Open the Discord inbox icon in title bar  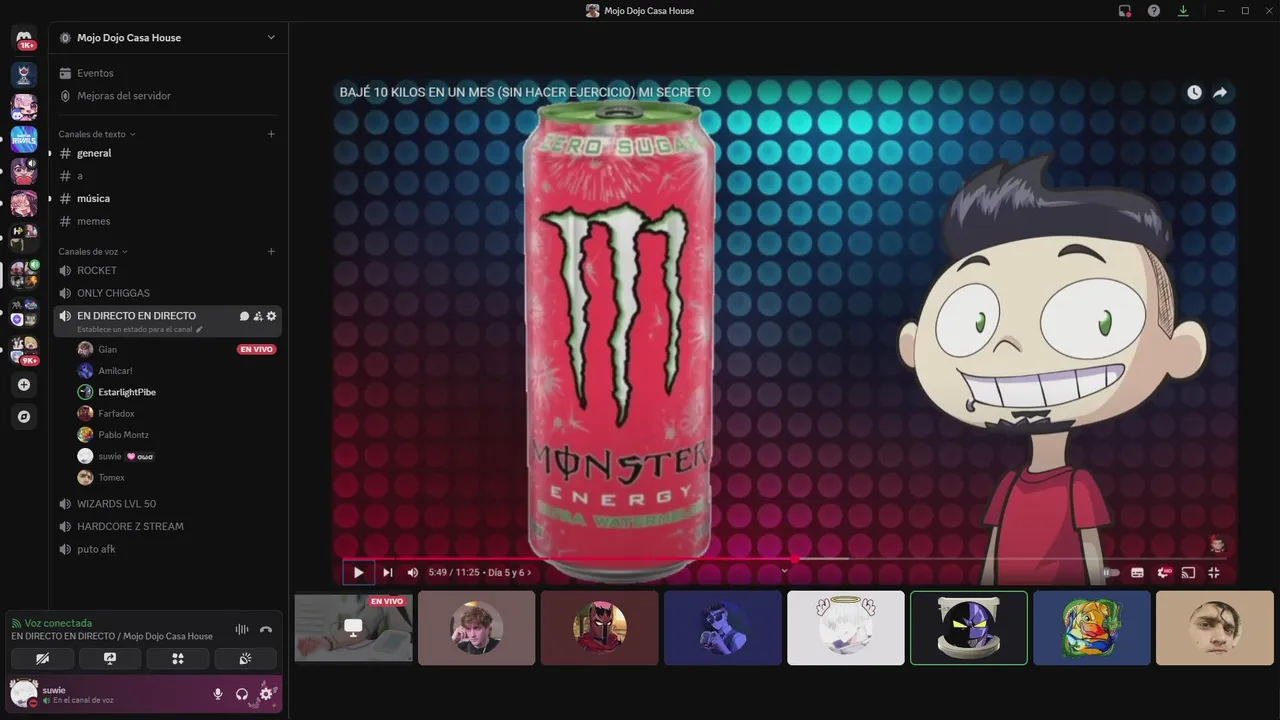pyautogui.click(x=1125, y=10)
